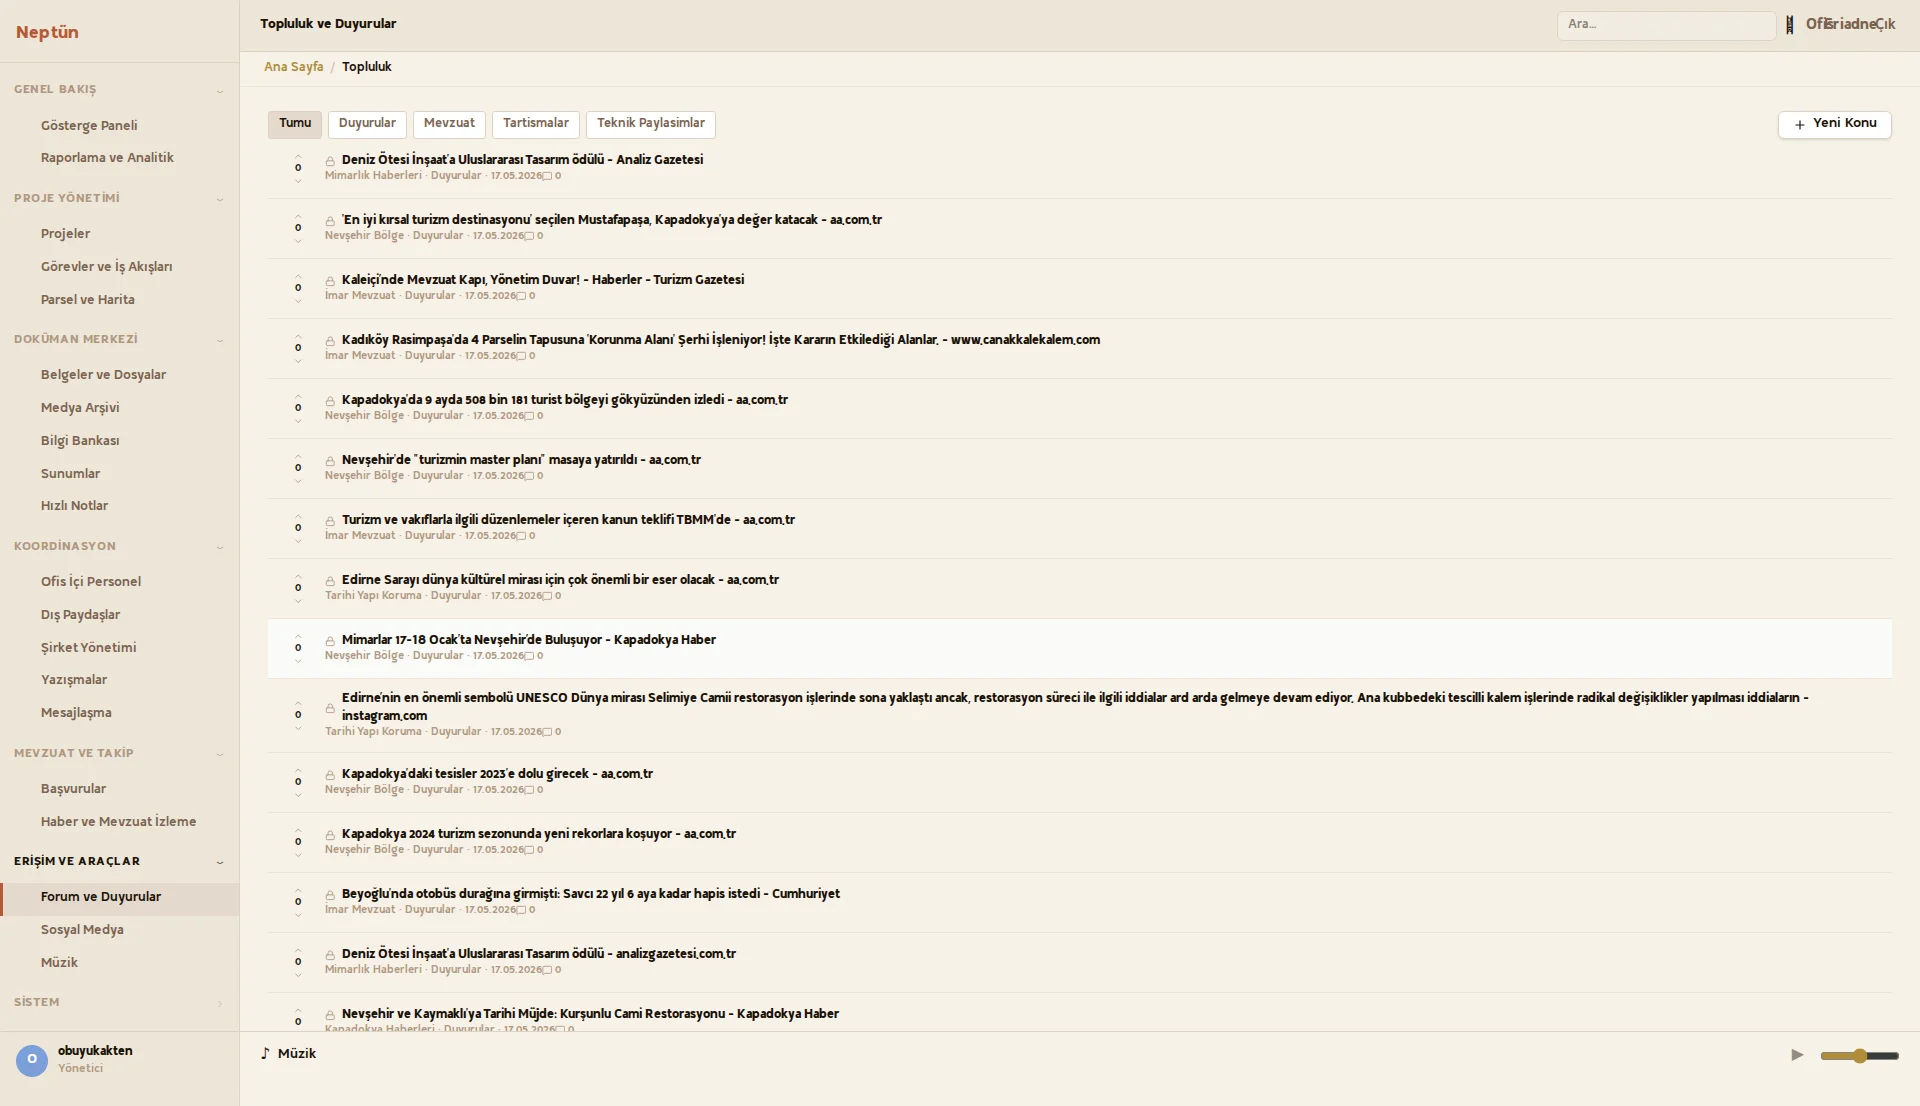Switch to the Tartismalar tab
Image resolution: width=1920 pixels, height=1106 pixels.
pyautogui.click(x=536, y=123)
